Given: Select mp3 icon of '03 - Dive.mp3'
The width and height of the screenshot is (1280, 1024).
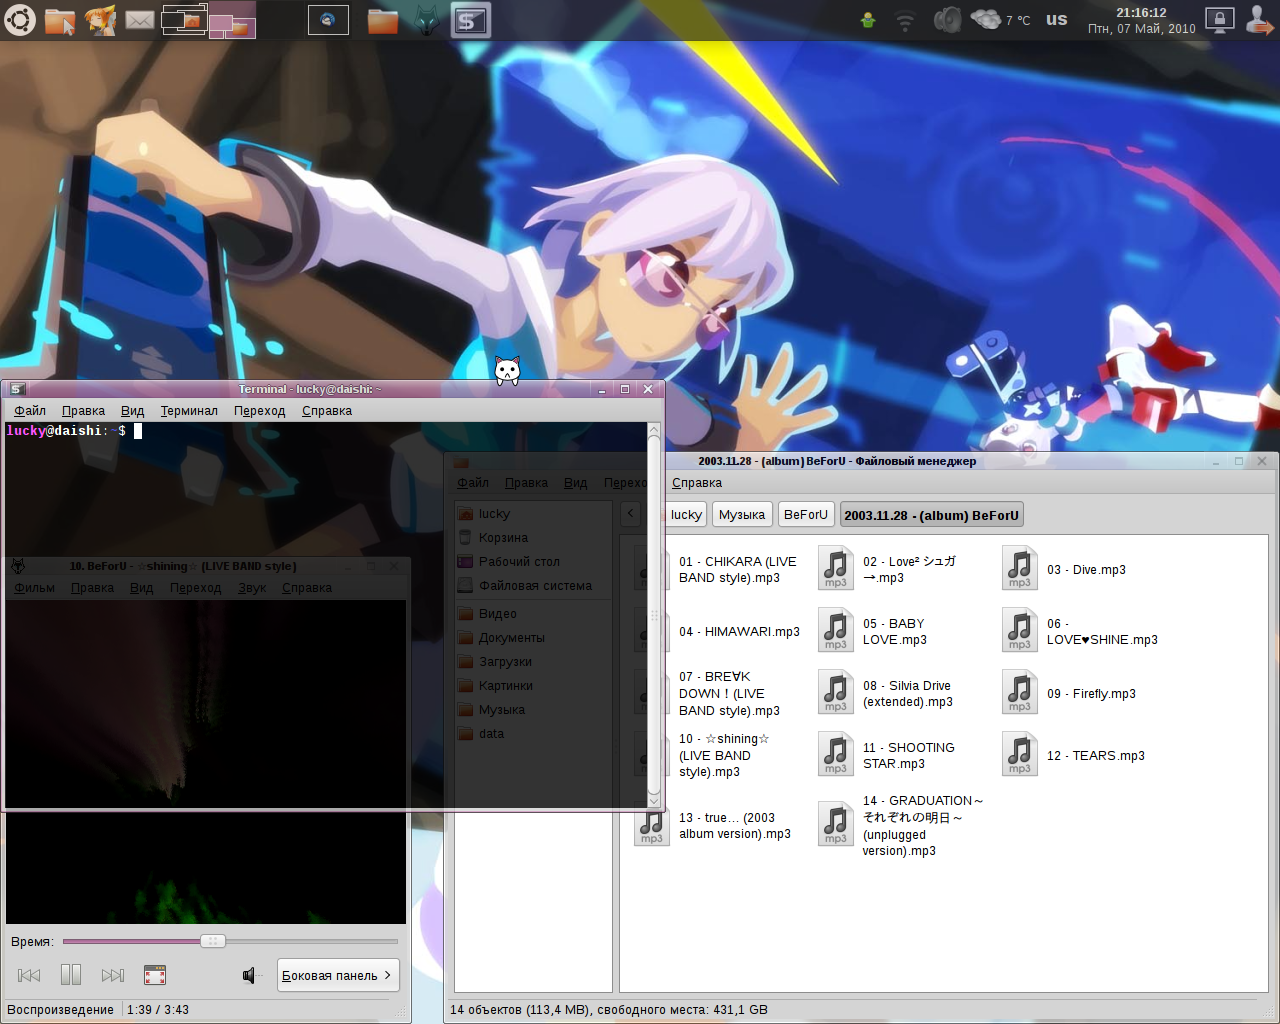Looking at the screenshot, I should (x=1020, y=569).
